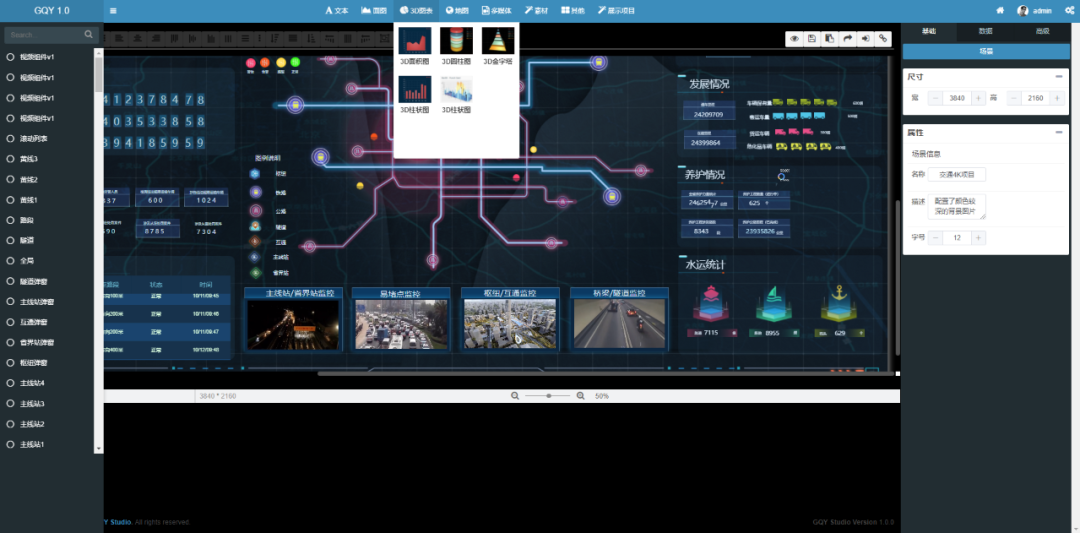Click the share arrow icon in canvas toolbar

[848, 39]
